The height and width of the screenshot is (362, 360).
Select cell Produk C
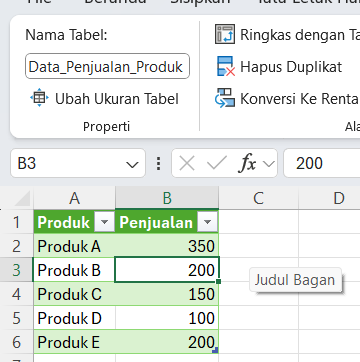point(75,294)
